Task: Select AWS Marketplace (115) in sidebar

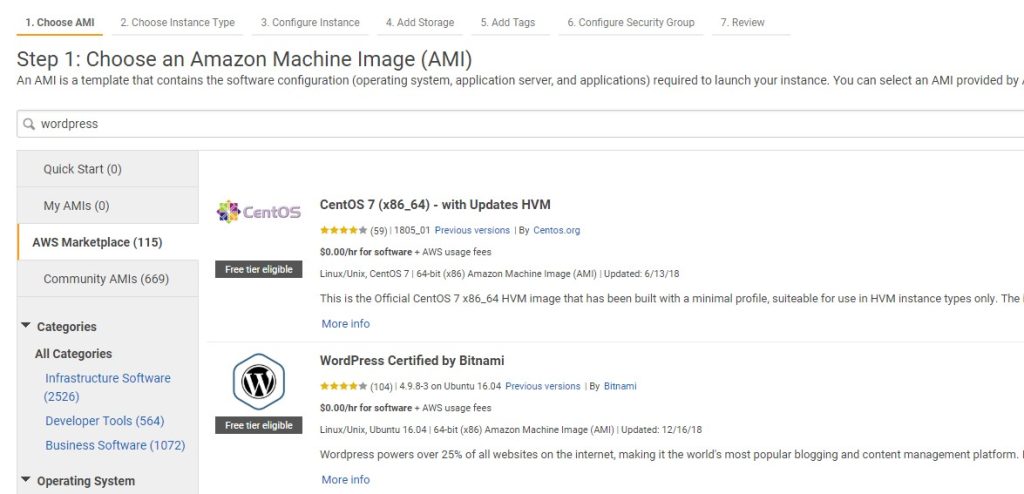Action: click(108, 242)
